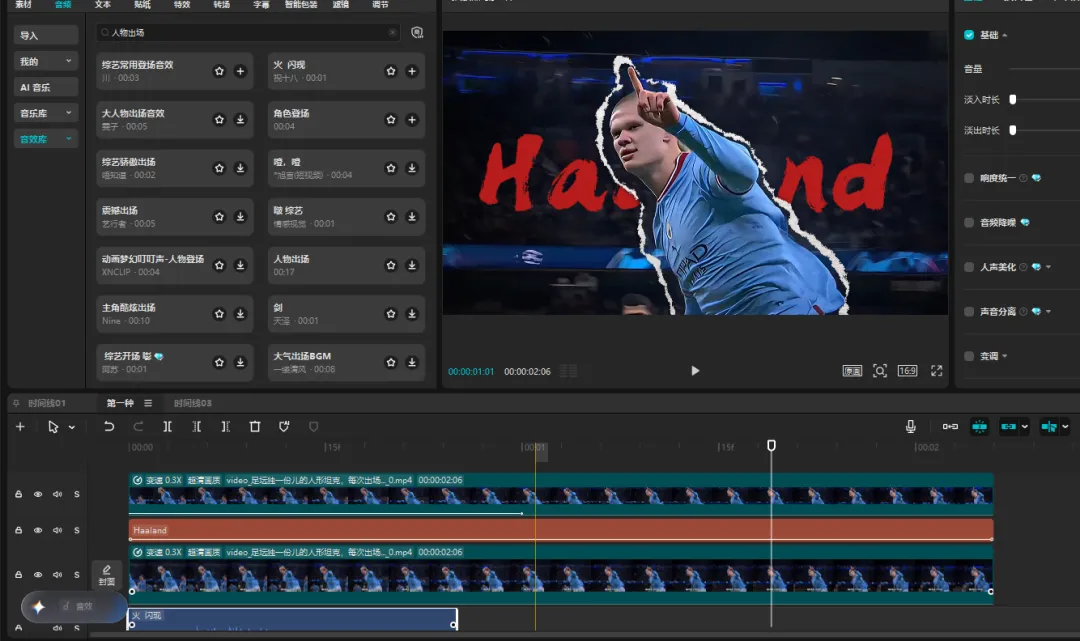This screenshot has height=641, width=1080.
Task: Download the 震撼出场 sound effect
Action: [x=240, y=217]
